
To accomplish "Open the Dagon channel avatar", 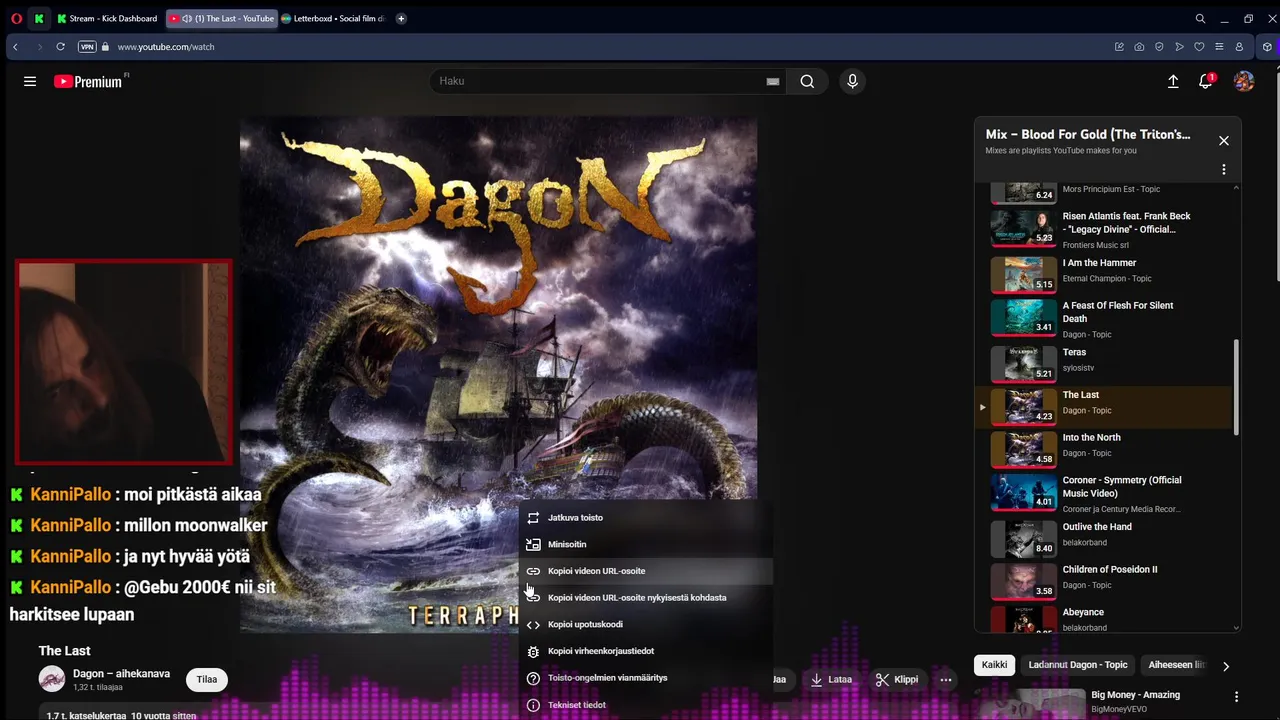I will (52, 679).
